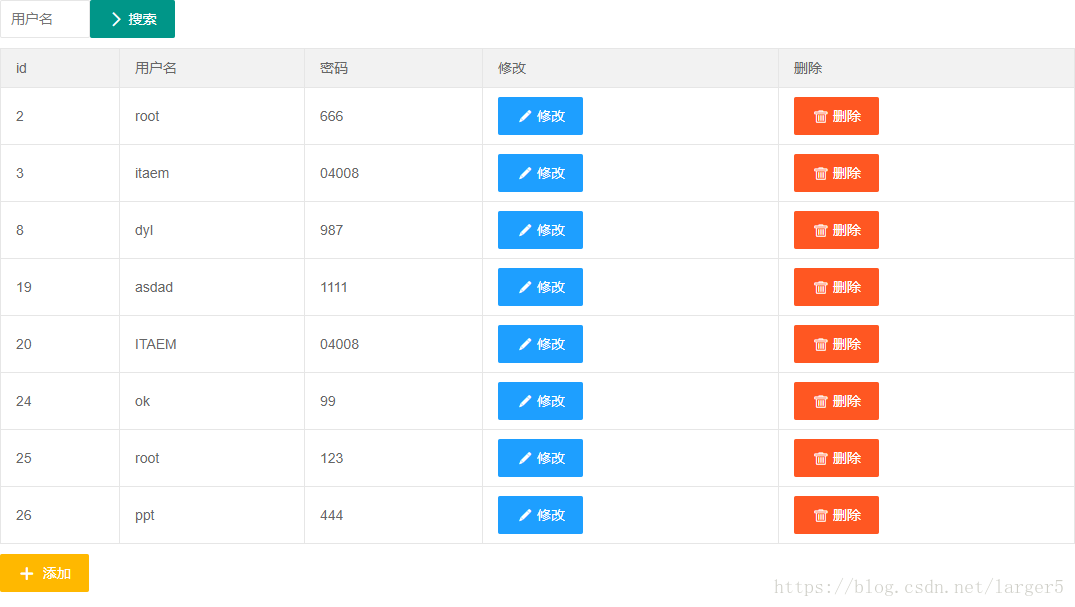Viewport: 1075px width, 607px height.
Task: Delete the root user with id 25
Action: 836,457
